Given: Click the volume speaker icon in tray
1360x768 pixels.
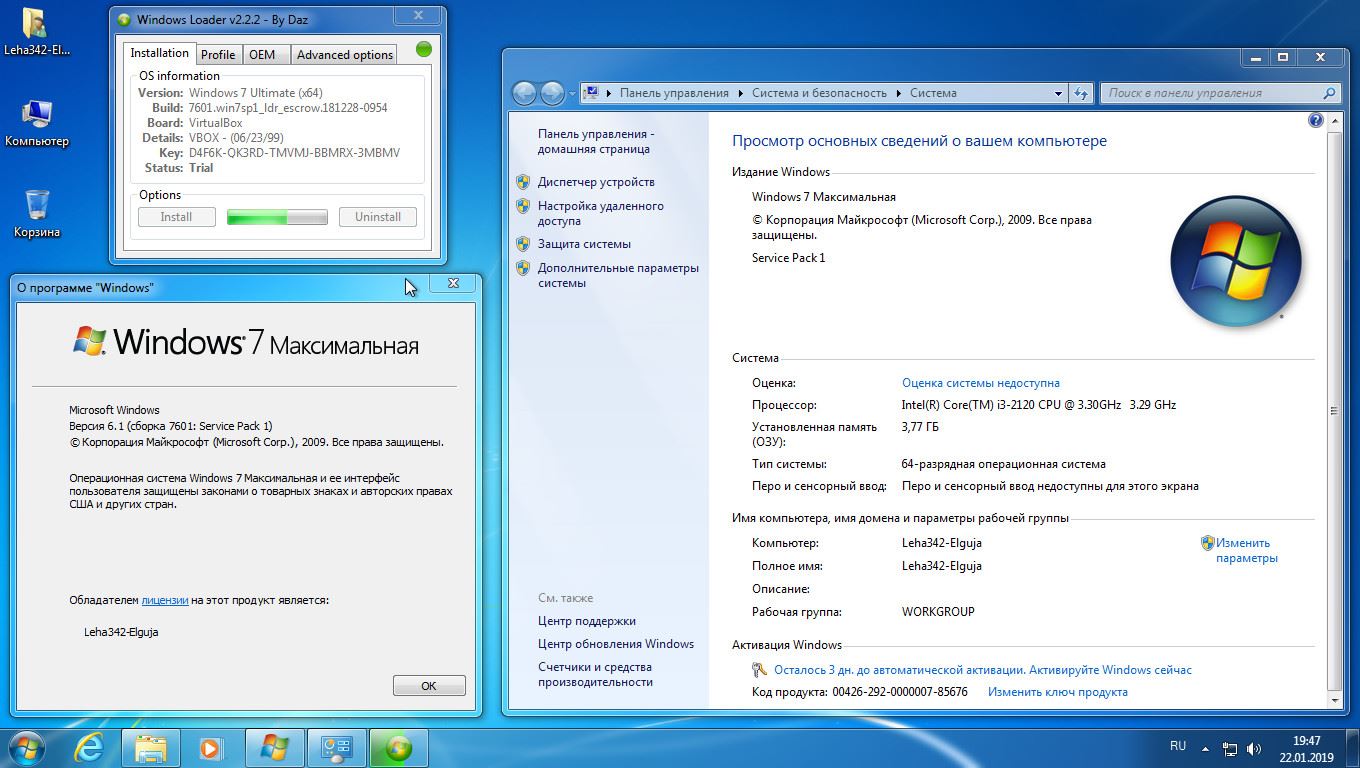Looking at the screenshot, I should click(1254, 748).
